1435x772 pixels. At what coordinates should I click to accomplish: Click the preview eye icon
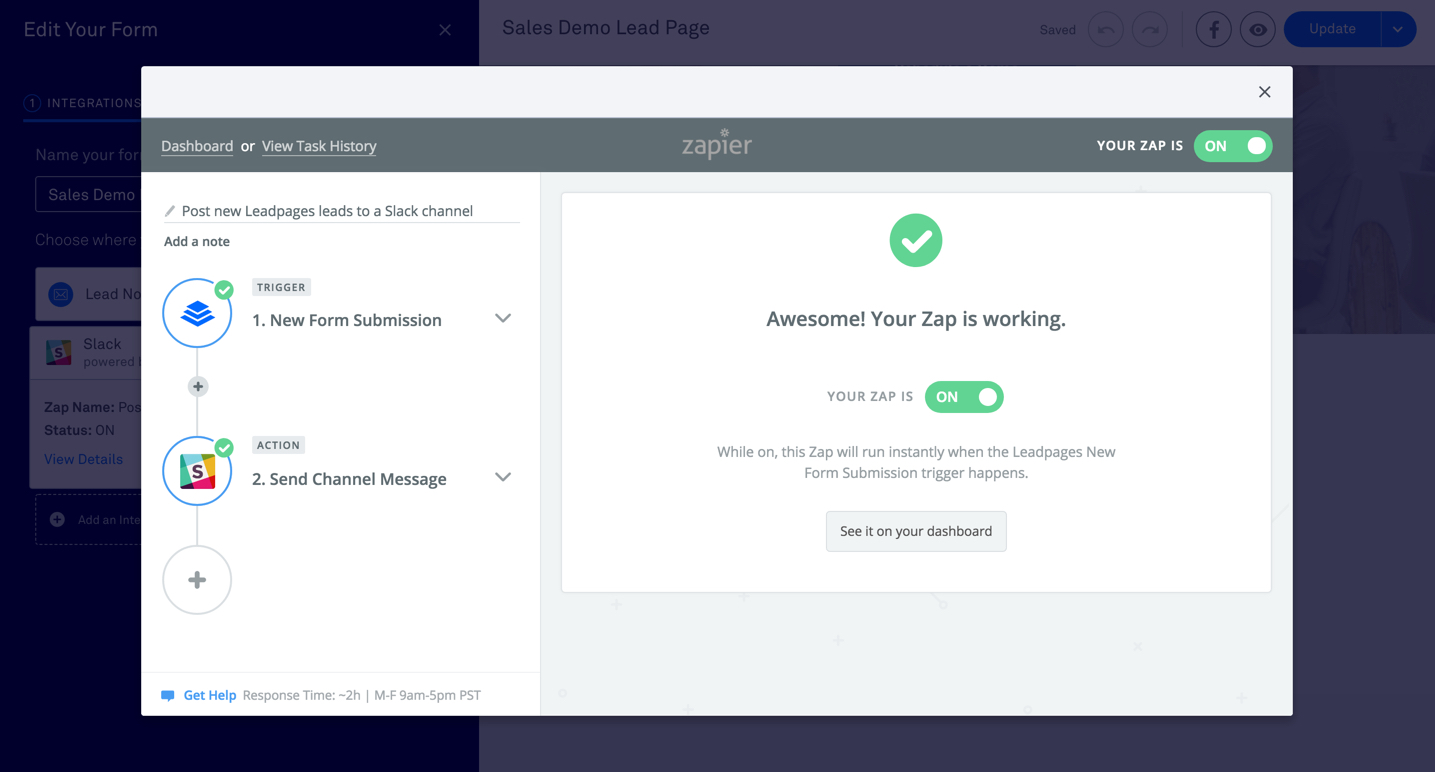(x=1258, y=30)
